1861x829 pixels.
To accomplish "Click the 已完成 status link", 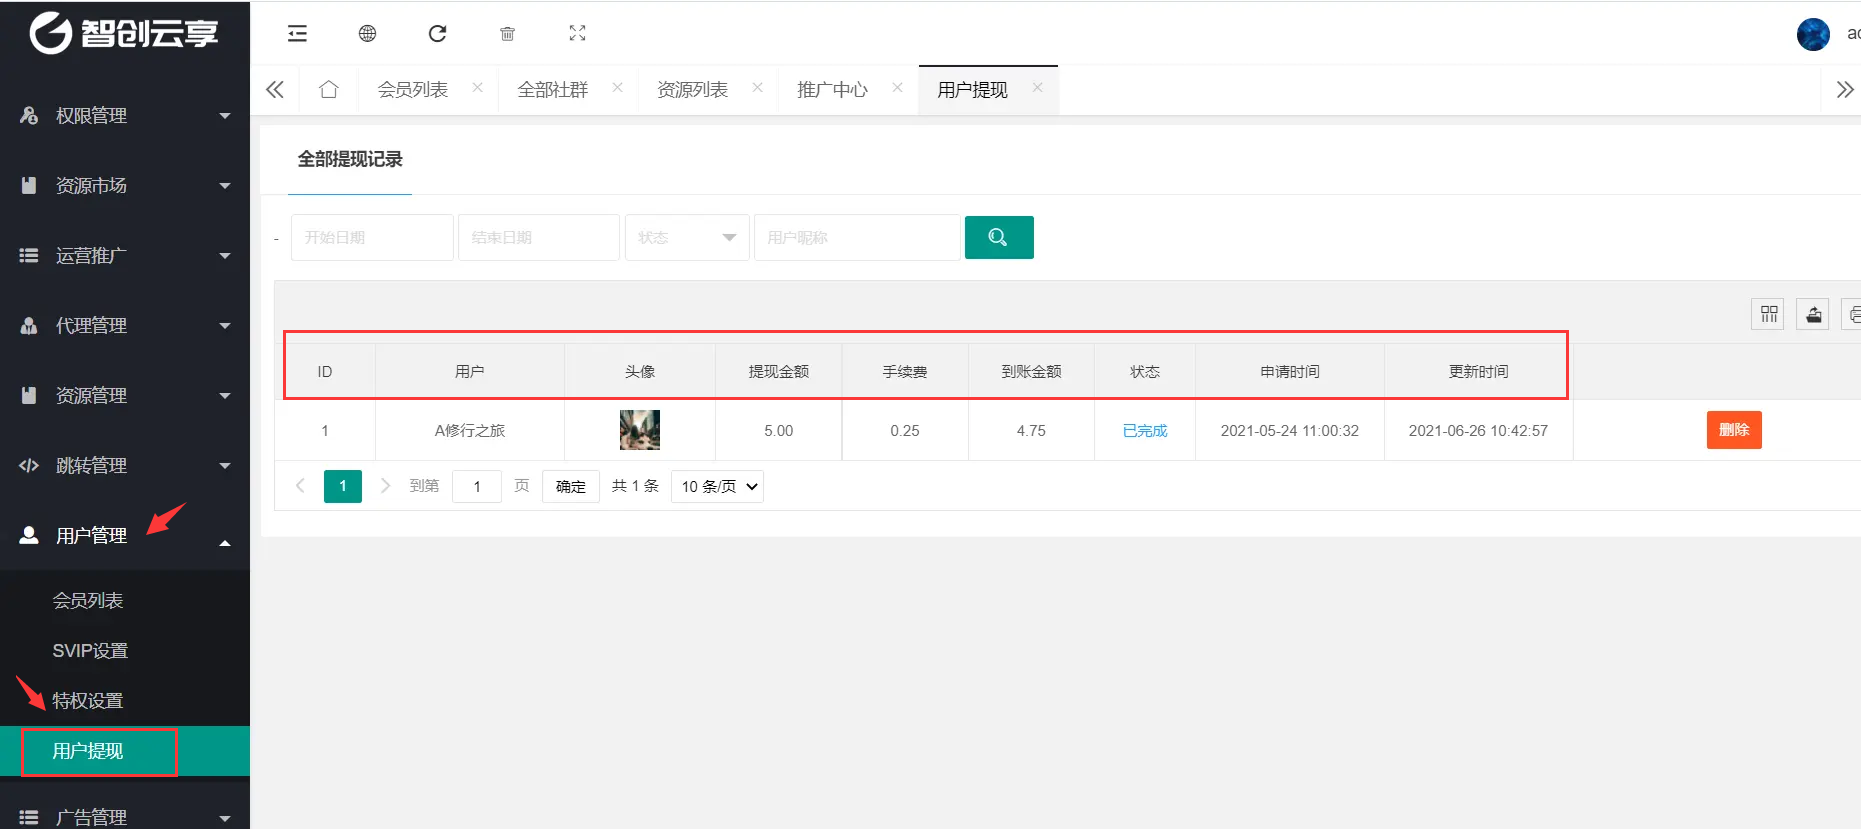I will 1145,431.
